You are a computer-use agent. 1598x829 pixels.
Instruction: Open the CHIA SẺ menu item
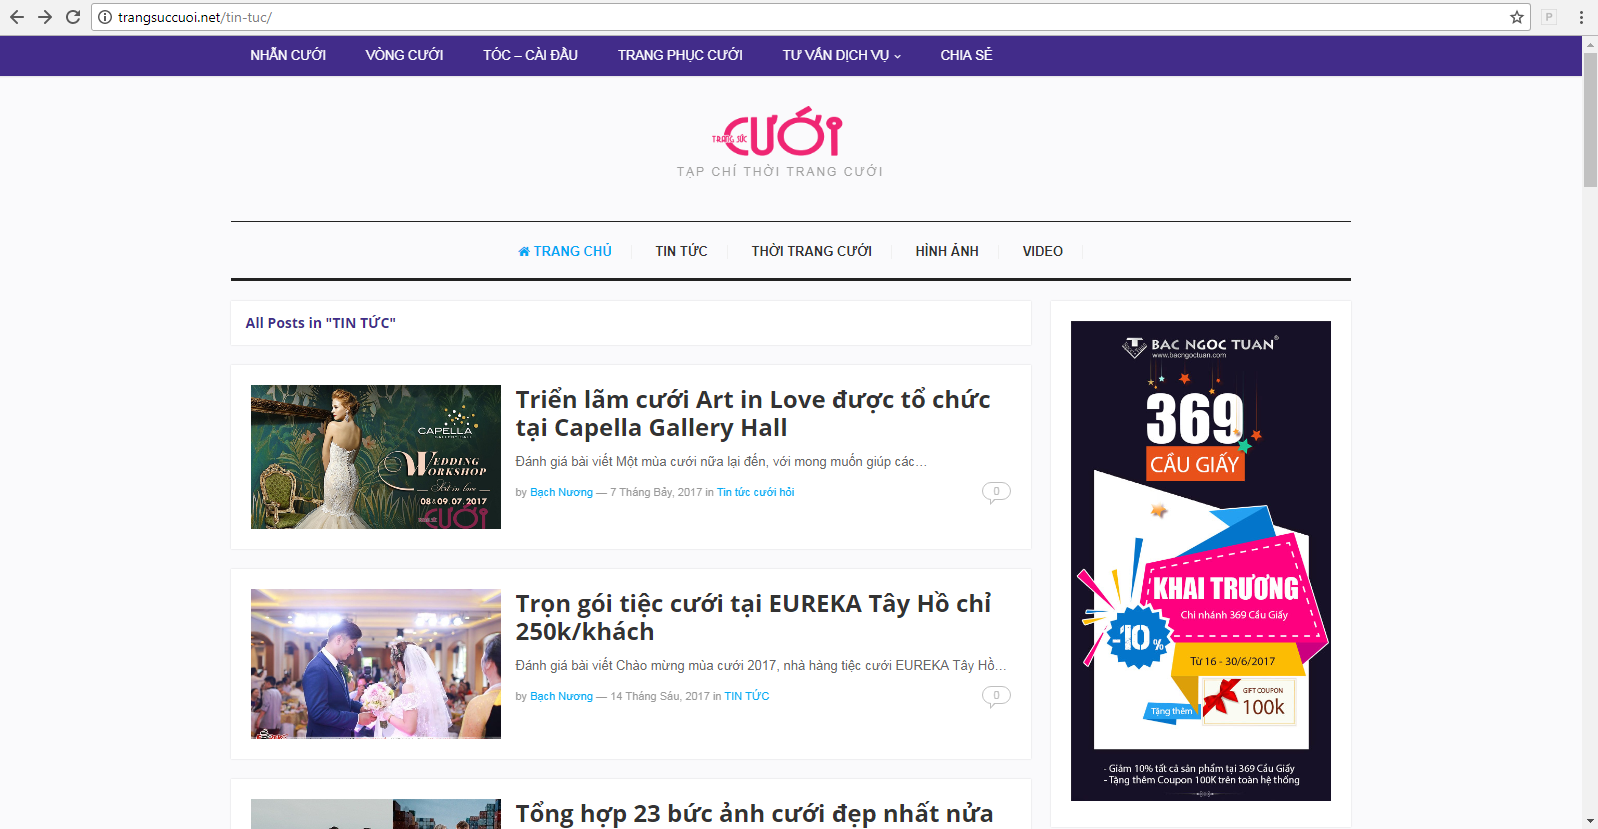[x=966, y=55]
